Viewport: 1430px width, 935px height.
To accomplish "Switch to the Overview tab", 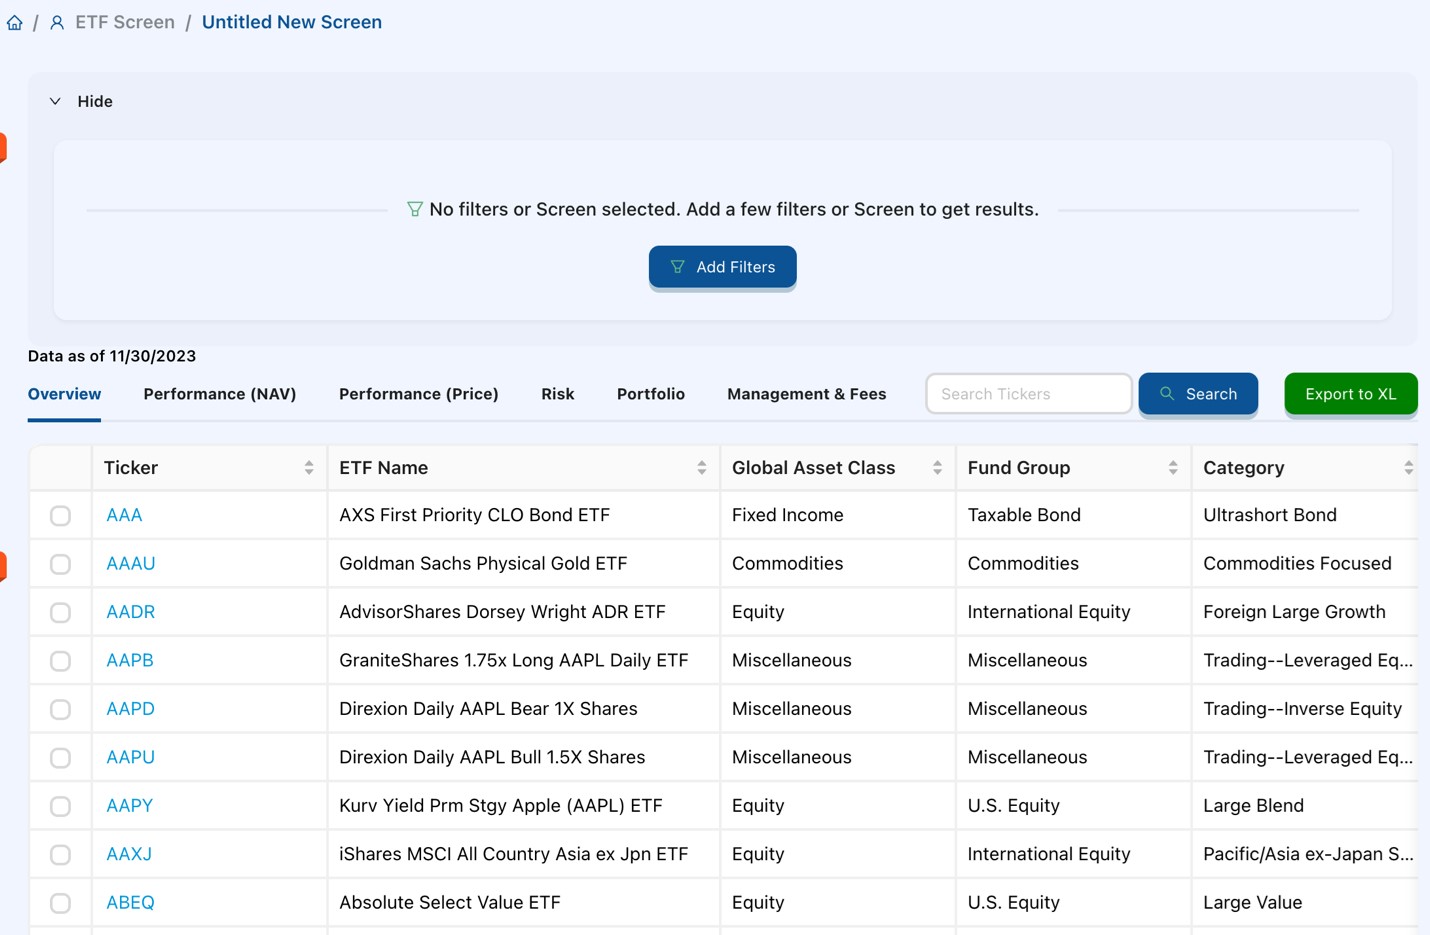I will pyautogui.click(x=64, y=394).
